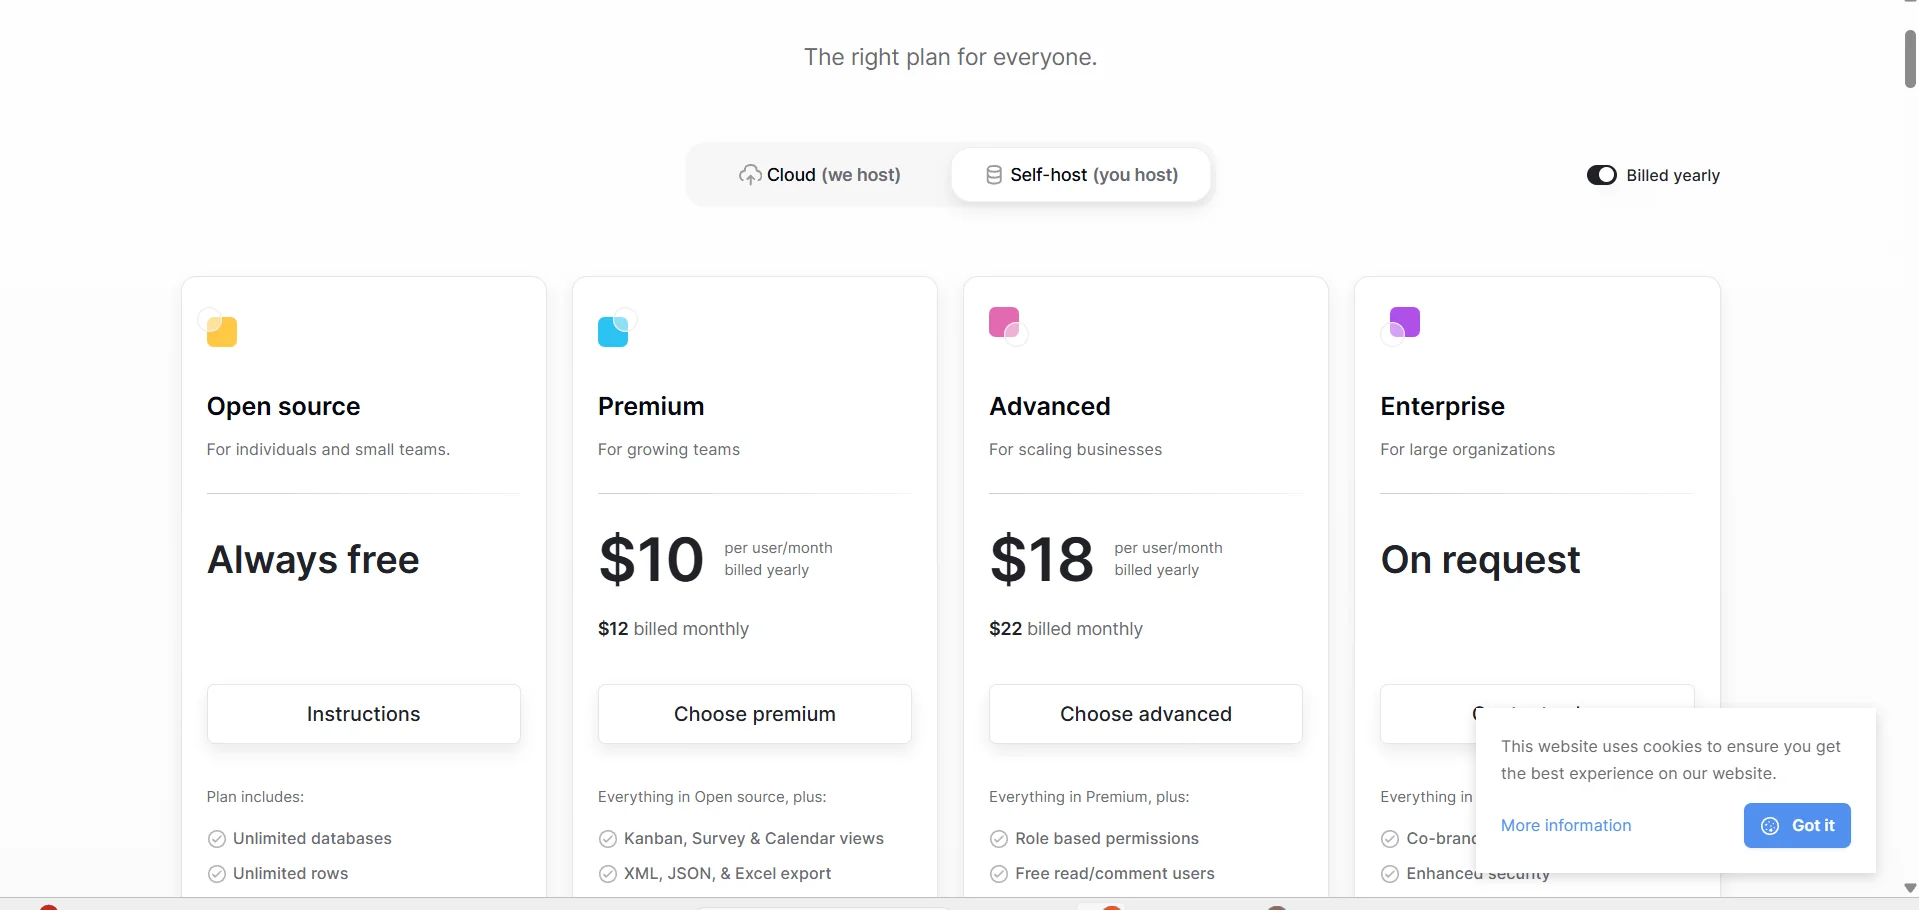Viewport: 1919px width, 910px height.
Task: Click the checkmark icon beside Role based permissions
Action: 998,839
